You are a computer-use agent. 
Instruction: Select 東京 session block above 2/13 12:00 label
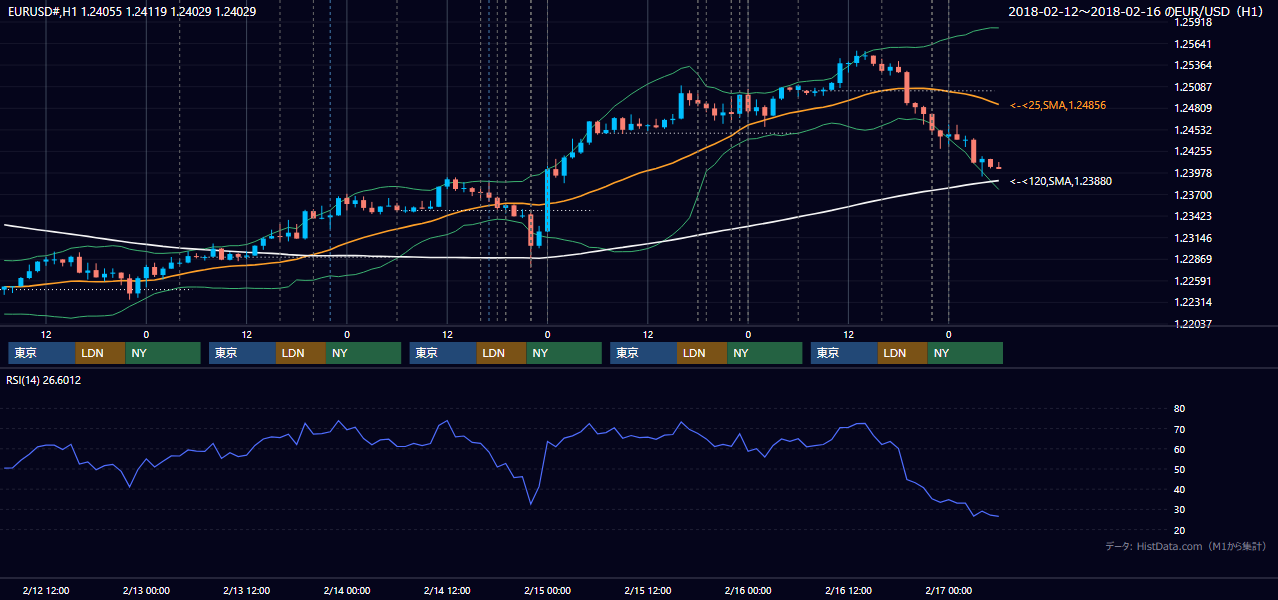tap(242, 353)
